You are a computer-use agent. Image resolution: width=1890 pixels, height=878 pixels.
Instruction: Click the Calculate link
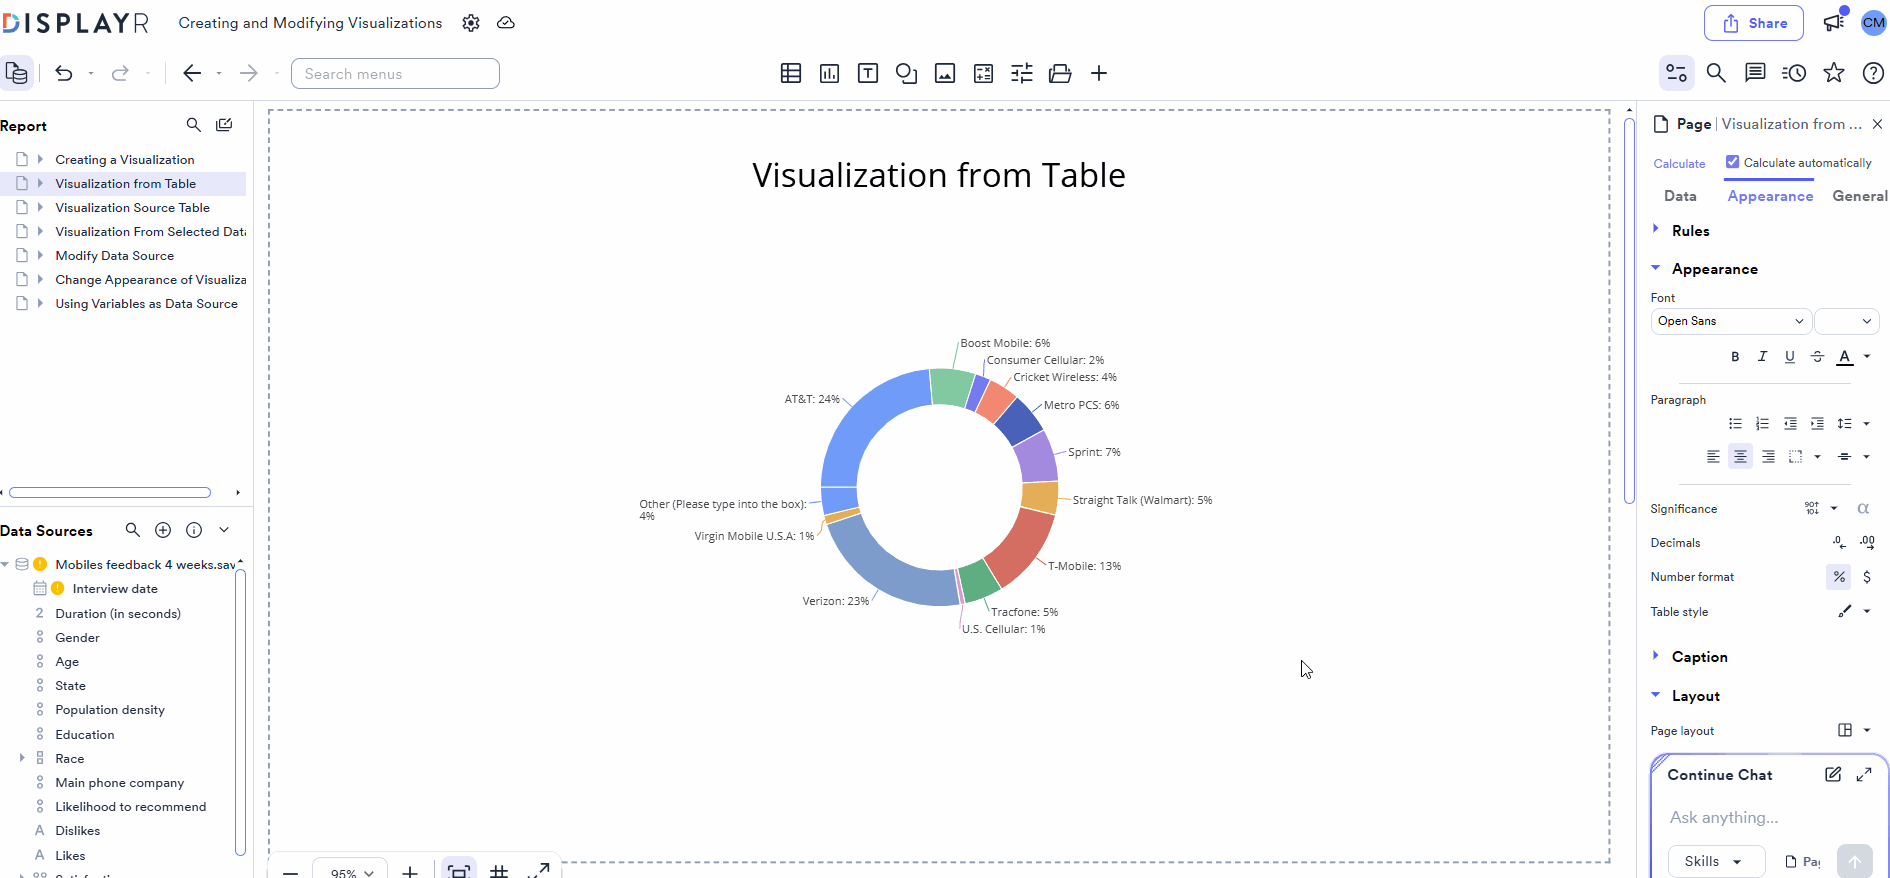(x=1679, y=163)
